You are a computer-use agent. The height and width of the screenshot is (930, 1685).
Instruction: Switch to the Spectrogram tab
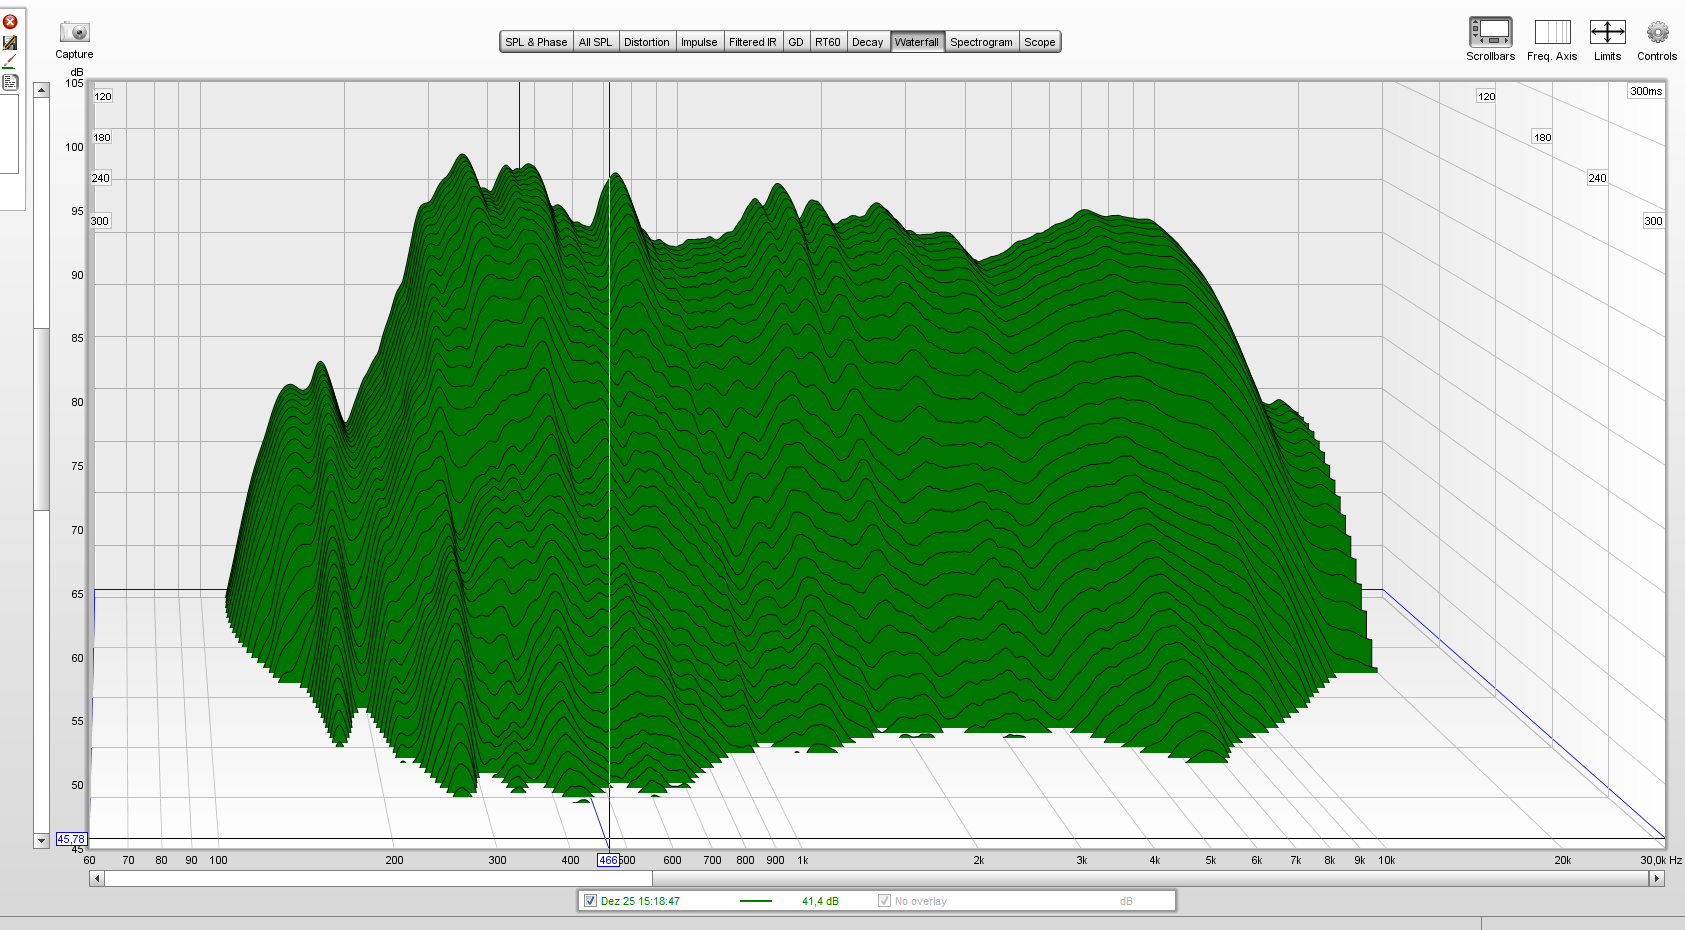(981, 42)
